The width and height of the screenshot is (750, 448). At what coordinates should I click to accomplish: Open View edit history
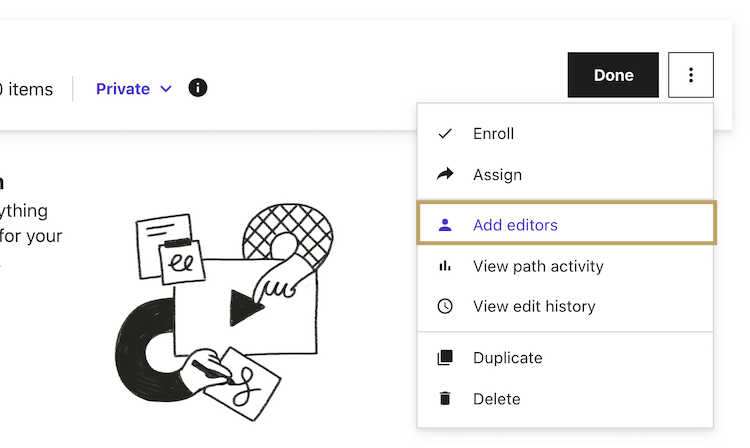coord(534,307)
